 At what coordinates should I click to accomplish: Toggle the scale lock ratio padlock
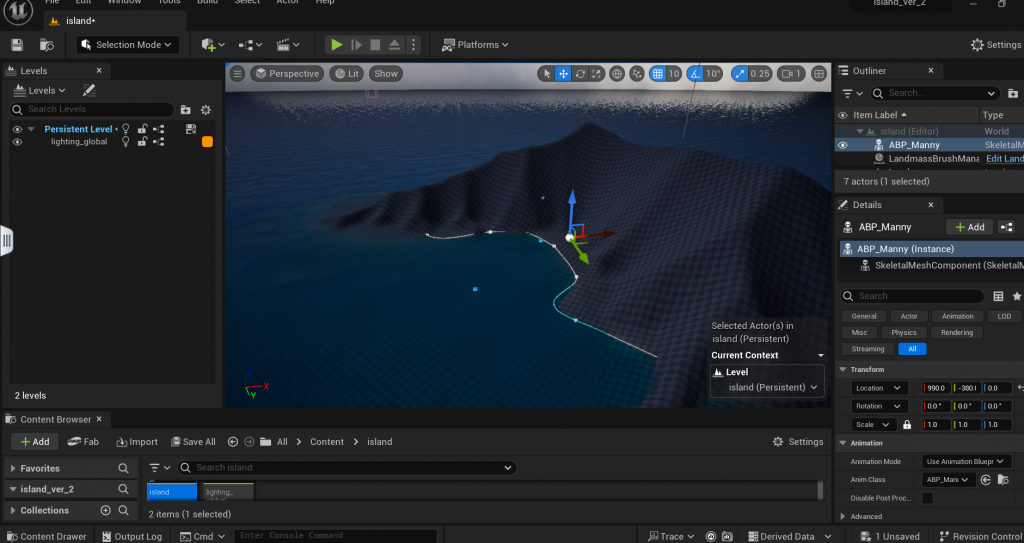[906, 425]
